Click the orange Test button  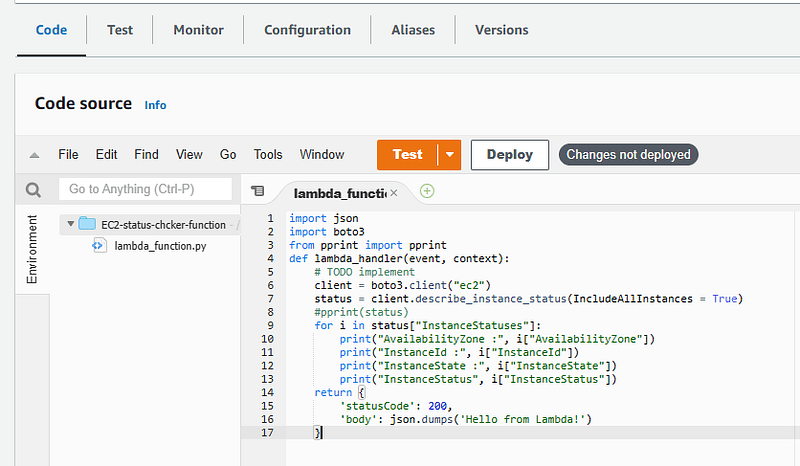coord(407,155)
